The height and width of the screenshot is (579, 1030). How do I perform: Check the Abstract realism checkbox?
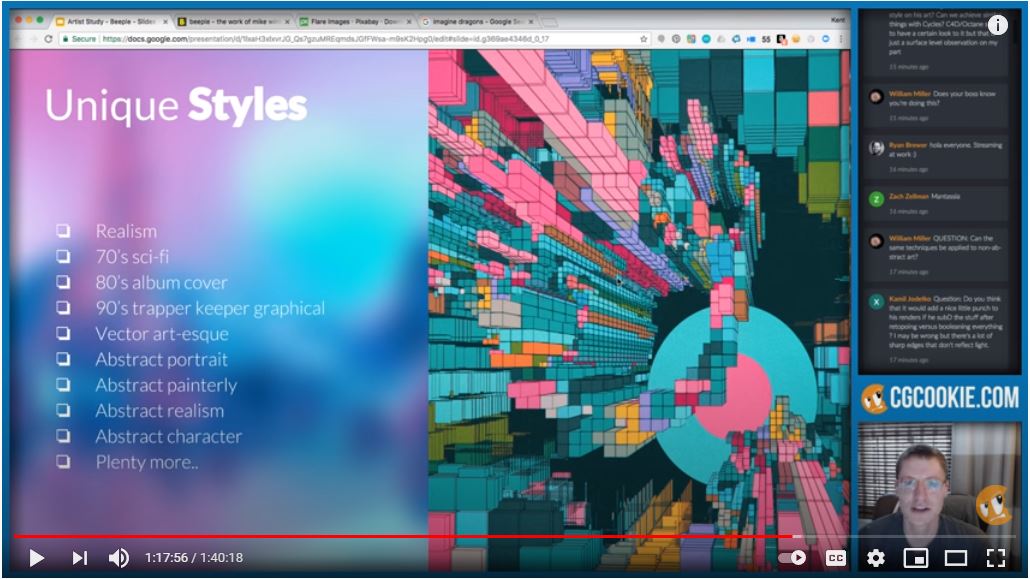click(x=63, y=410)
